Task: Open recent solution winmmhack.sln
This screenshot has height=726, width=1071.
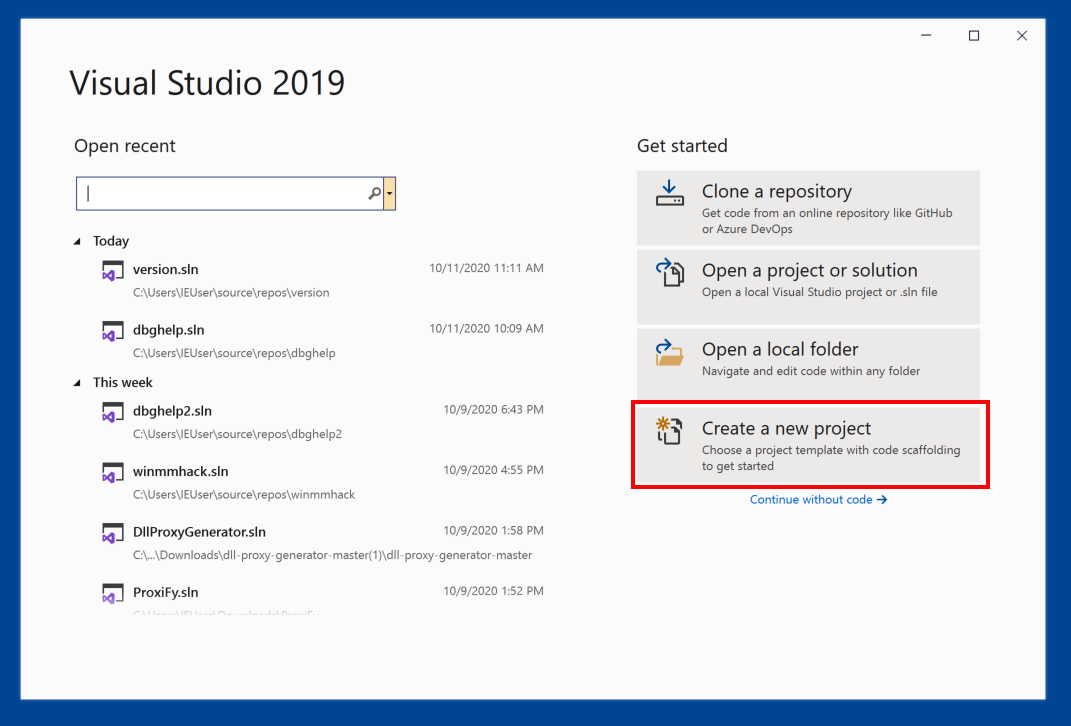Action: 322,482
